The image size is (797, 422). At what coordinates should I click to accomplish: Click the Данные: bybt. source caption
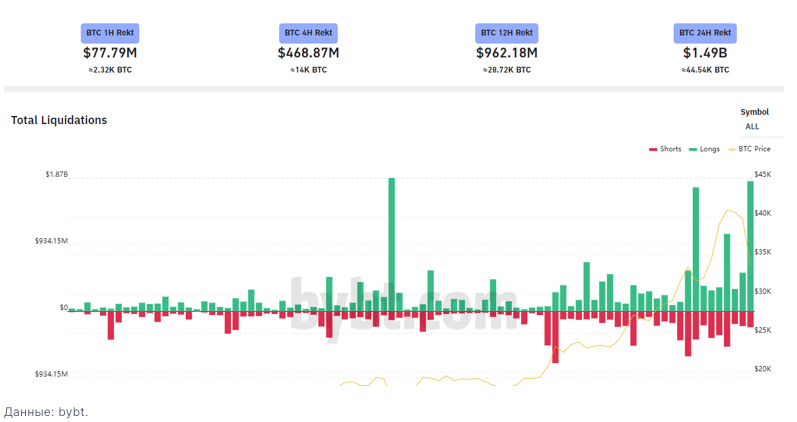coord(46,411)
